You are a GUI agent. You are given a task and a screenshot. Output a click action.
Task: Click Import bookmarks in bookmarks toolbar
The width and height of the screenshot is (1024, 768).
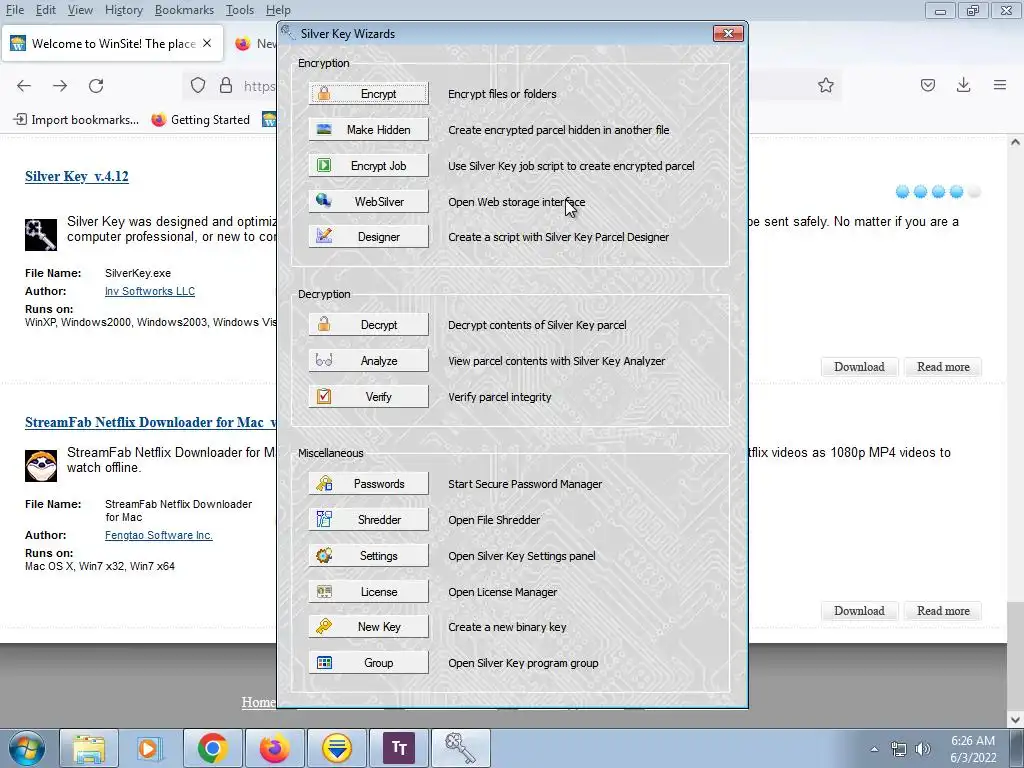(76, 120)
